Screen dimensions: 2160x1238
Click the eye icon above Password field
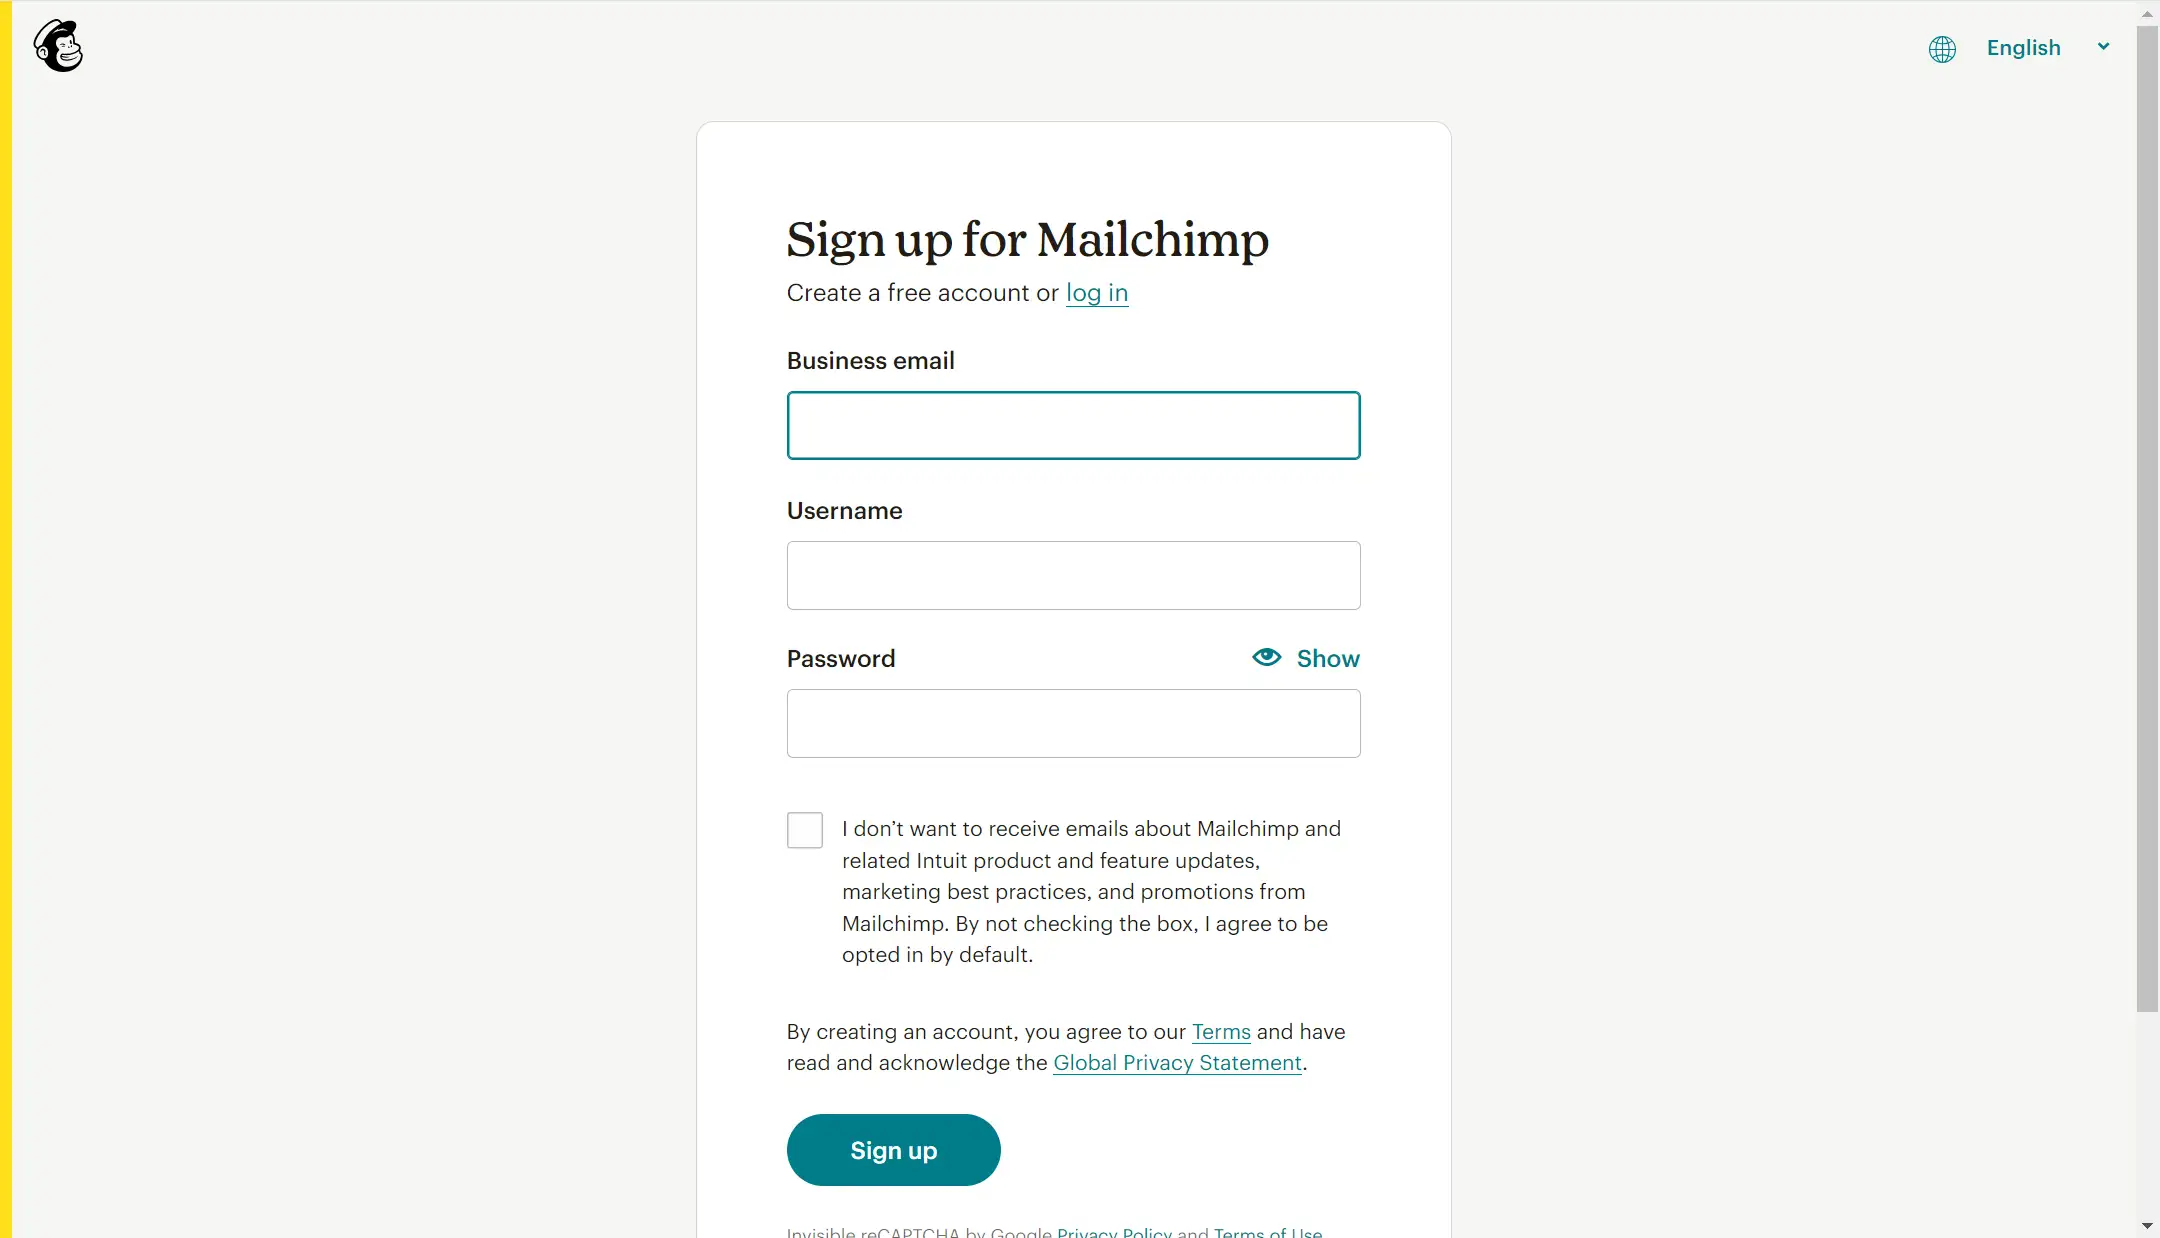(x=1266, y=657)
